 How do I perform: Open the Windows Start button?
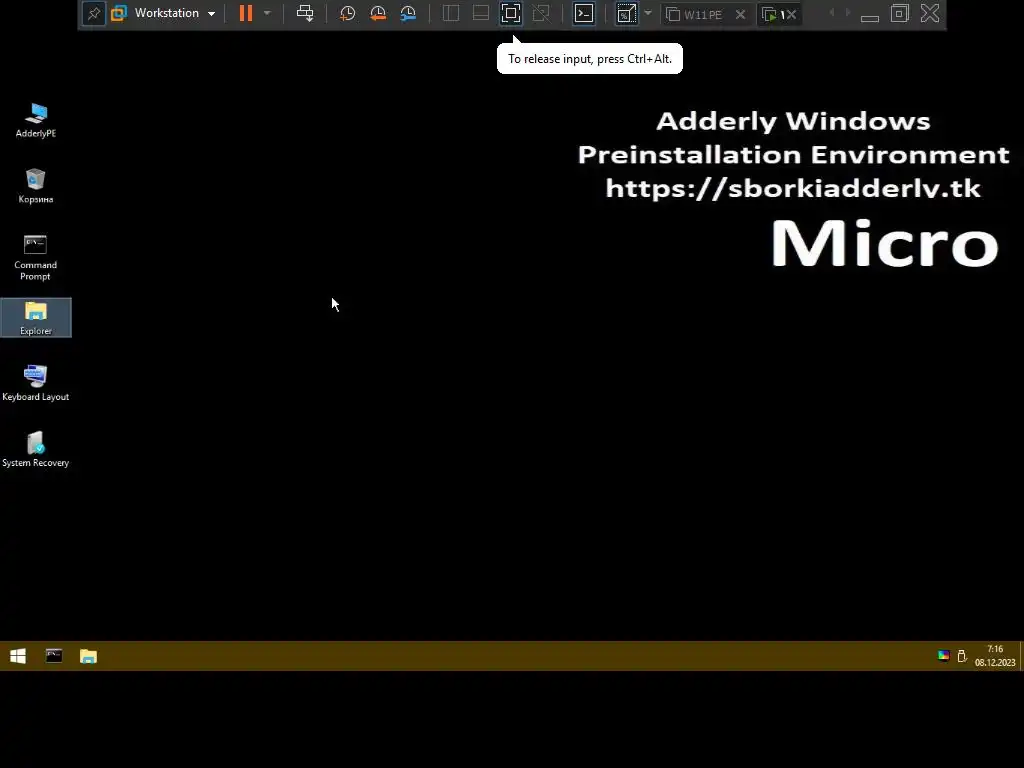point(18,656)
